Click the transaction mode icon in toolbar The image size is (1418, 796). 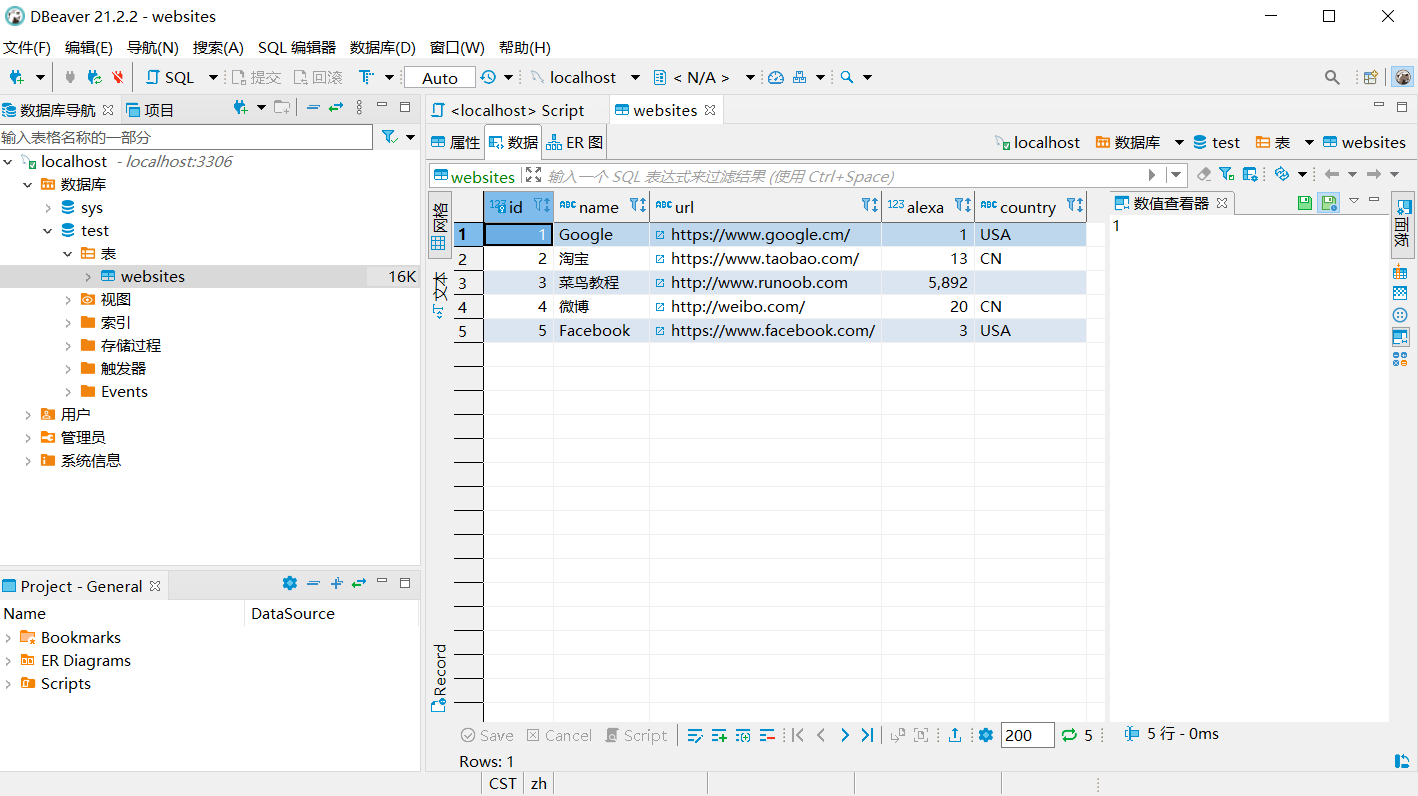point(367,77)
